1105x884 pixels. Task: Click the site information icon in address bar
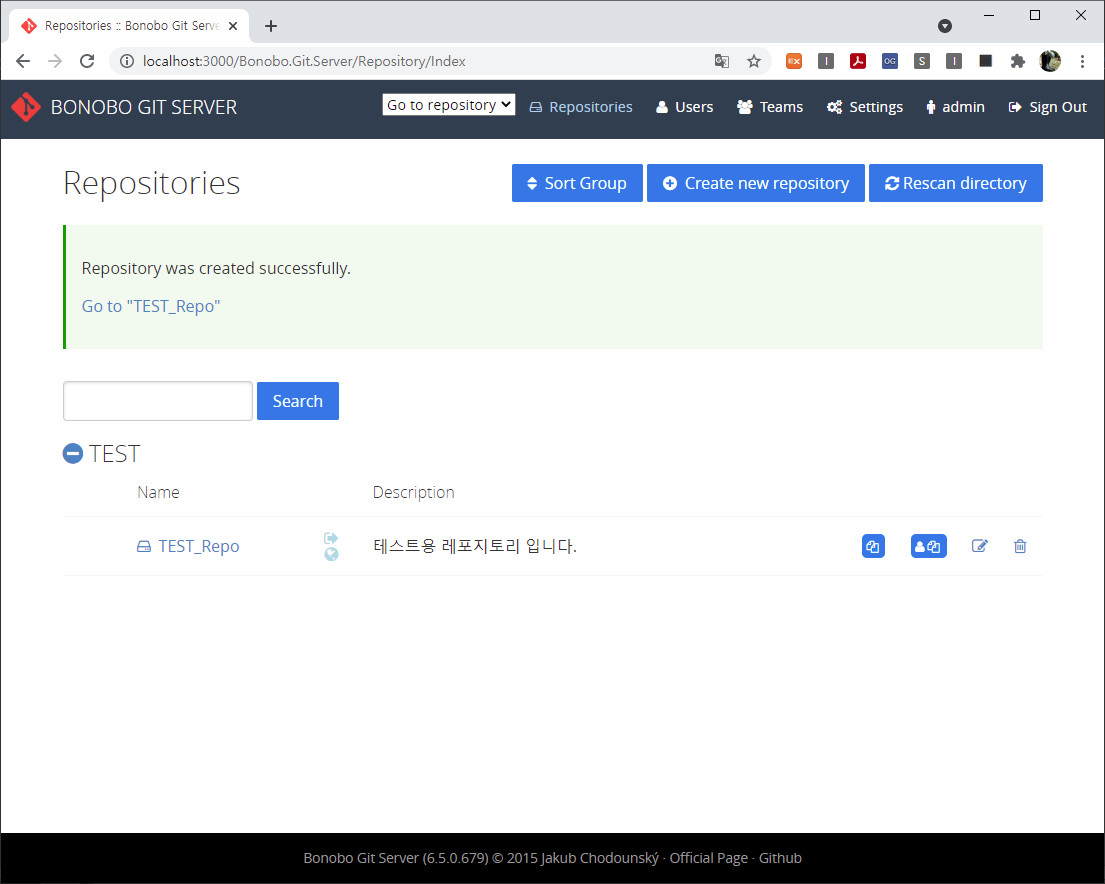pos(127,61)
